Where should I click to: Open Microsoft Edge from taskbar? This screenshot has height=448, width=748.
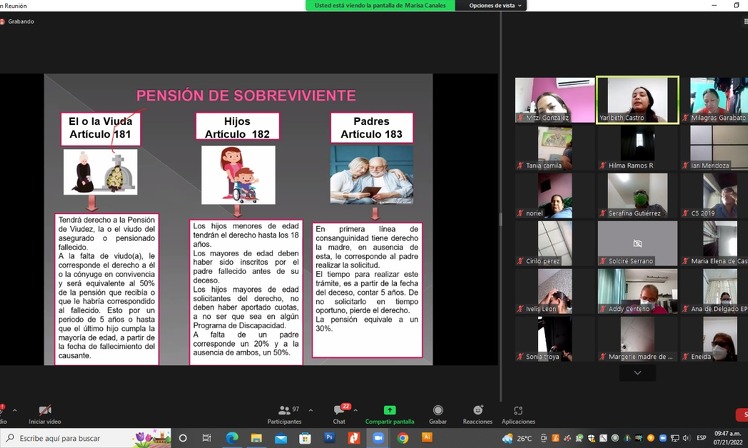point(232,438)
